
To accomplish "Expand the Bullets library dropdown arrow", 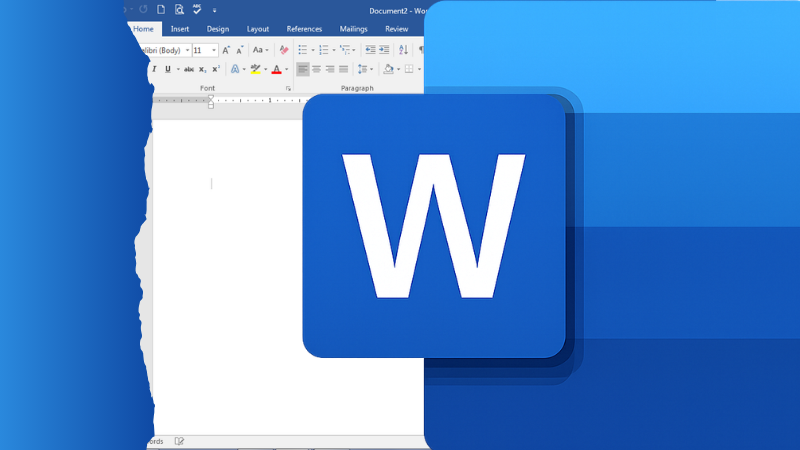I will (x=313, y=50).
